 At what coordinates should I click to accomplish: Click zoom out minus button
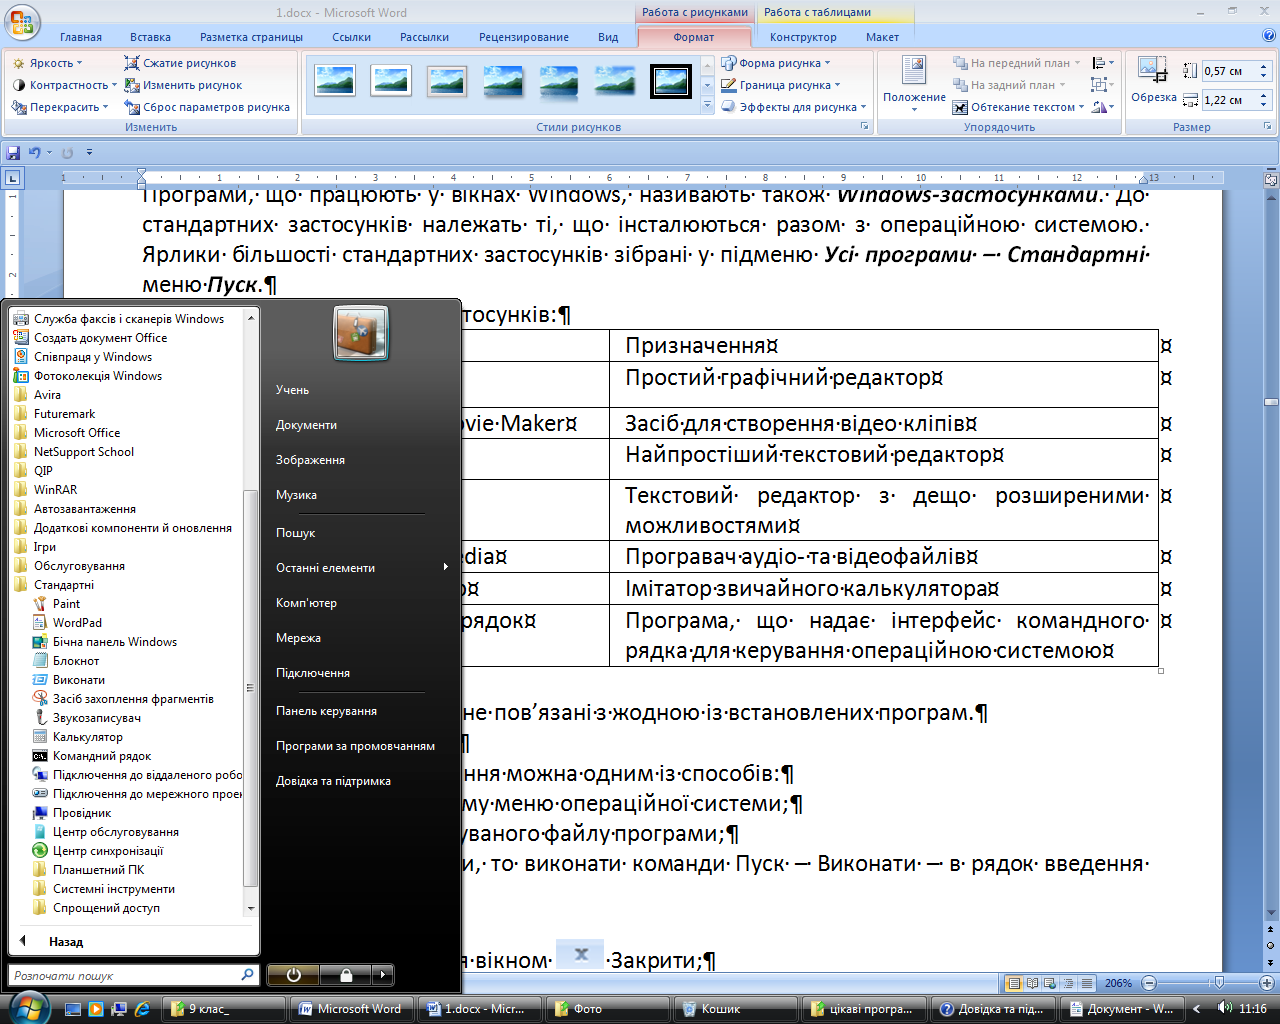[x=1149, y=983]
